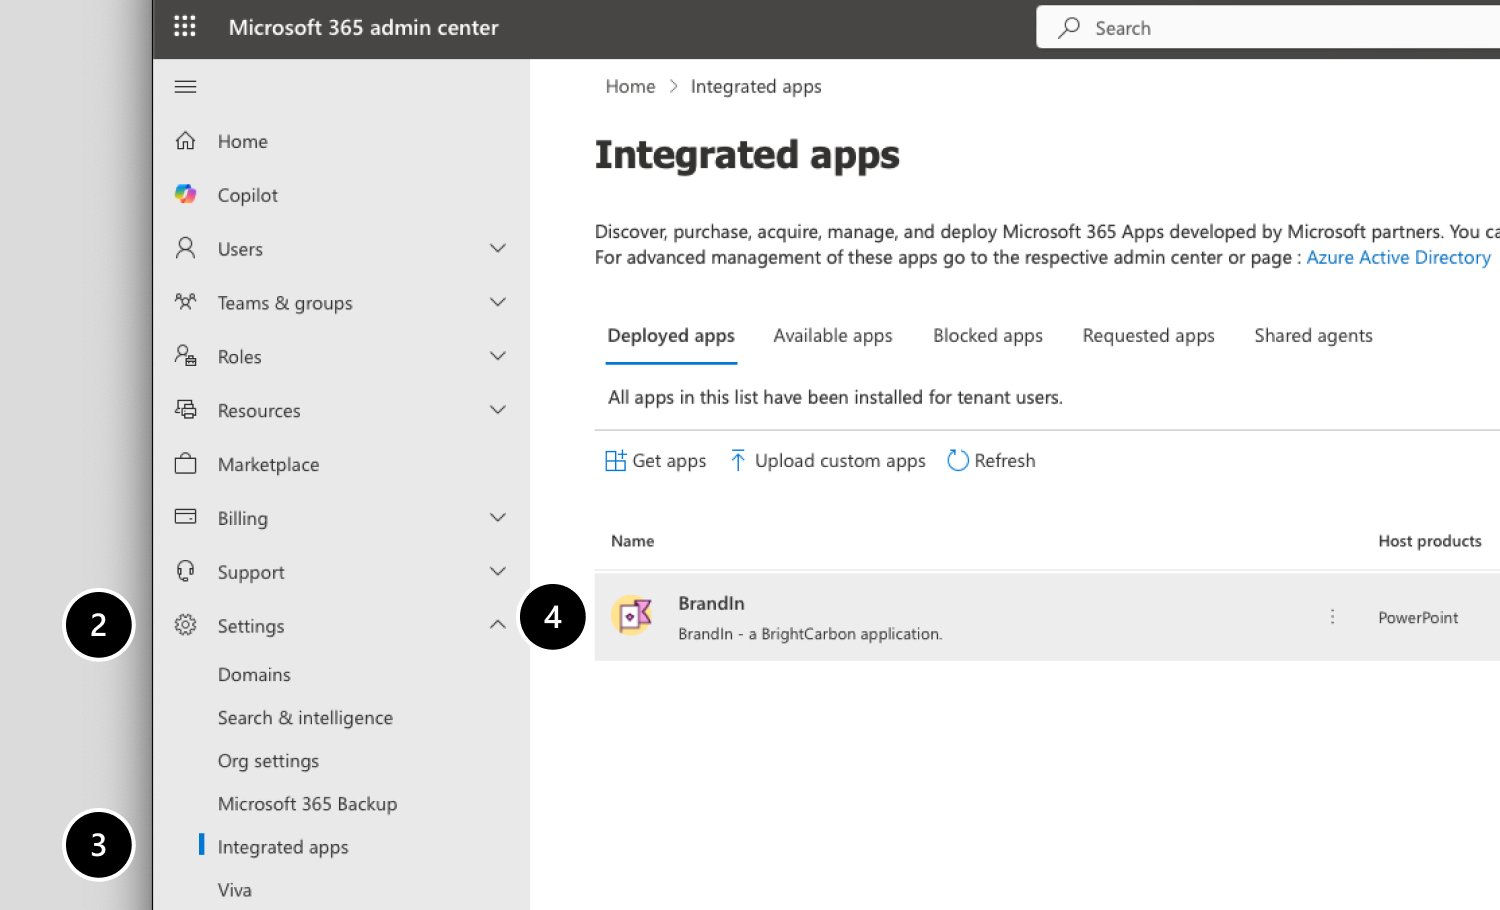This screenshot has height=910, width=1500.
Task: Click the Get apps grid icon
Action: 615,461
